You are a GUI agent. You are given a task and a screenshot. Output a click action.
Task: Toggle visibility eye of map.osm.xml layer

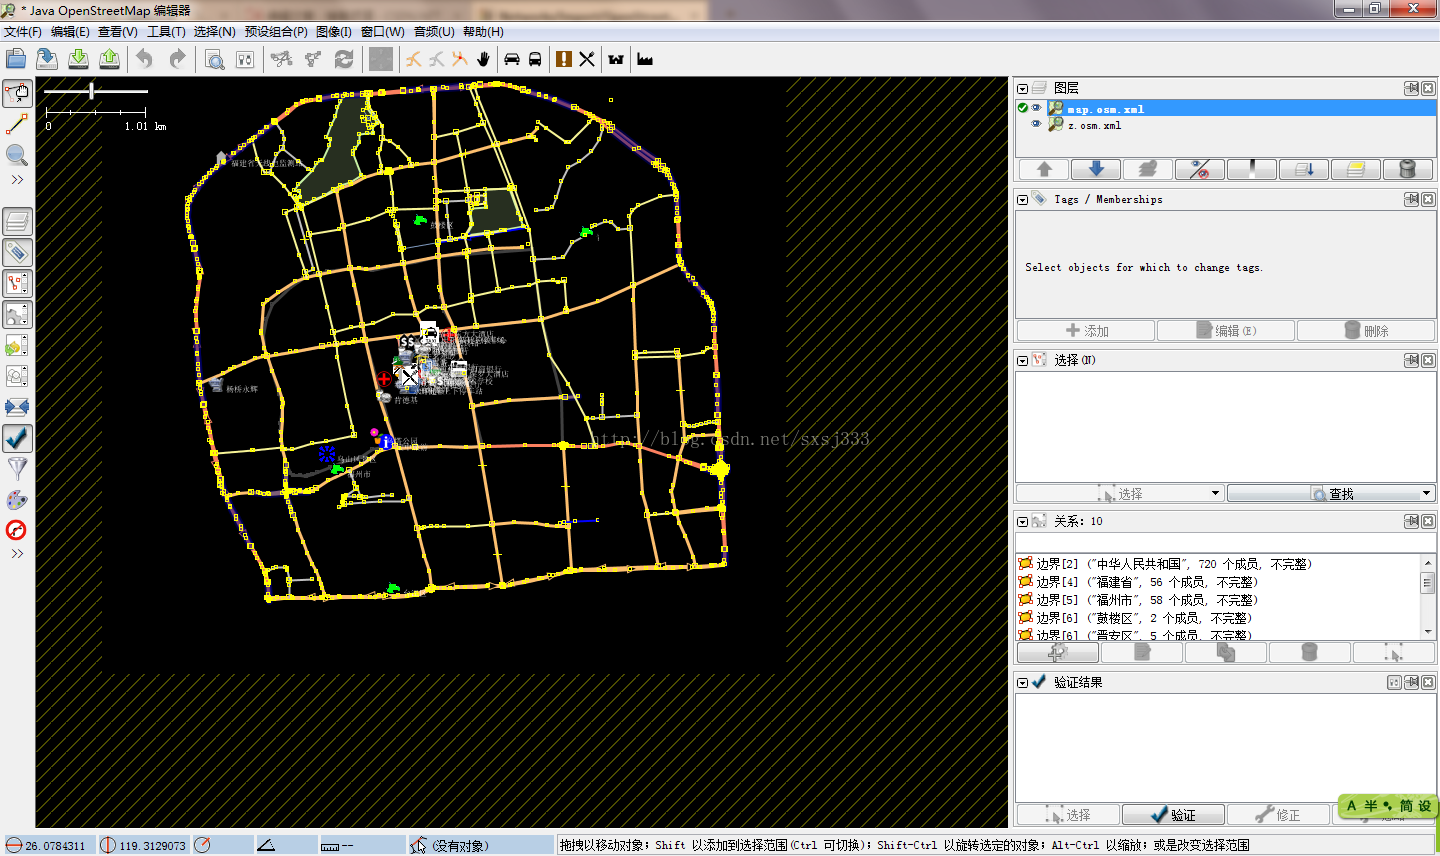click(1037, 108)
